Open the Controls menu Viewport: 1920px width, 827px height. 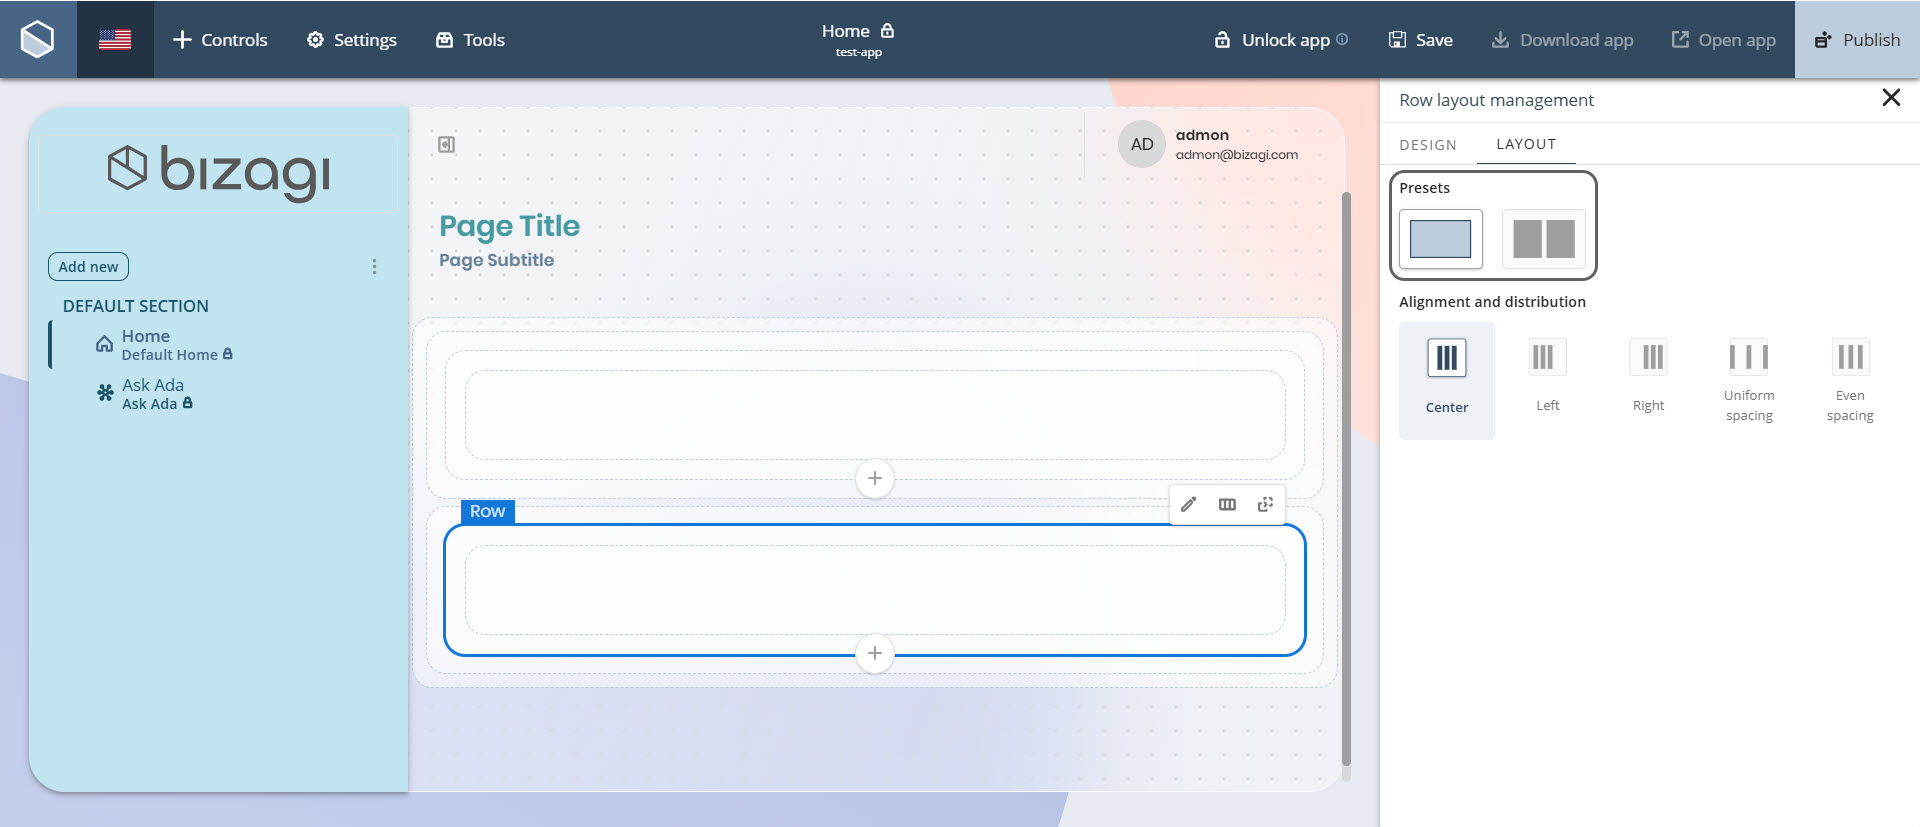point(220,39)
